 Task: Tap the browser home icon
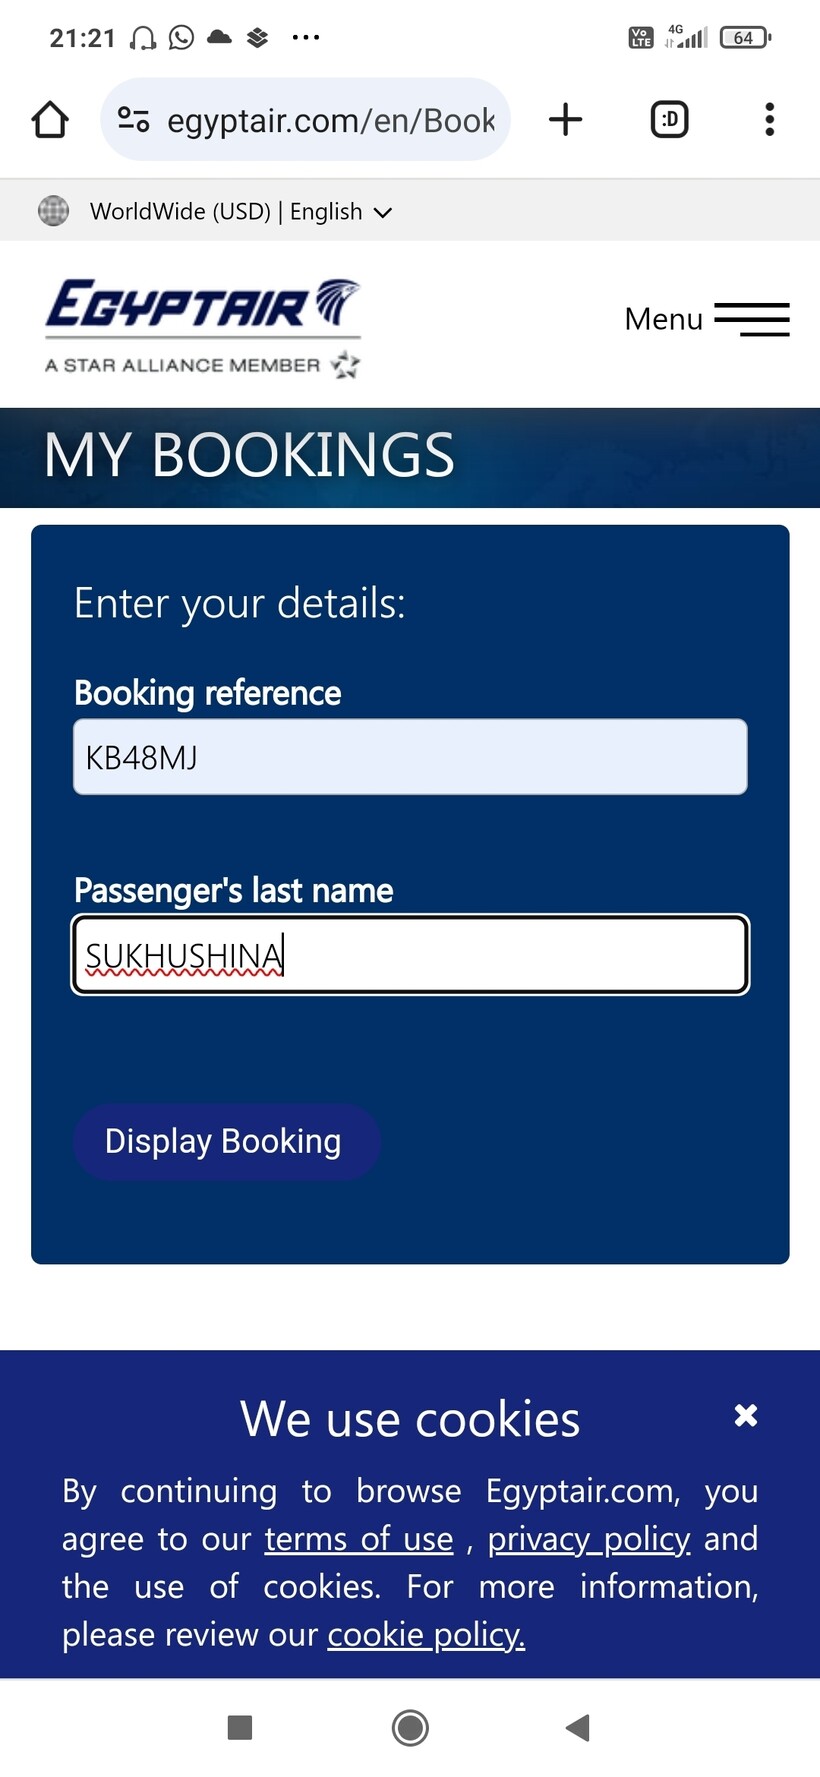click(x=50, y=120)
